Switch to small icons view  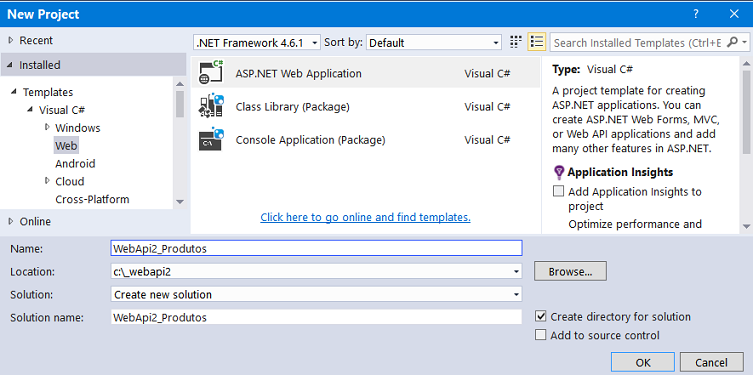point(516,42)
